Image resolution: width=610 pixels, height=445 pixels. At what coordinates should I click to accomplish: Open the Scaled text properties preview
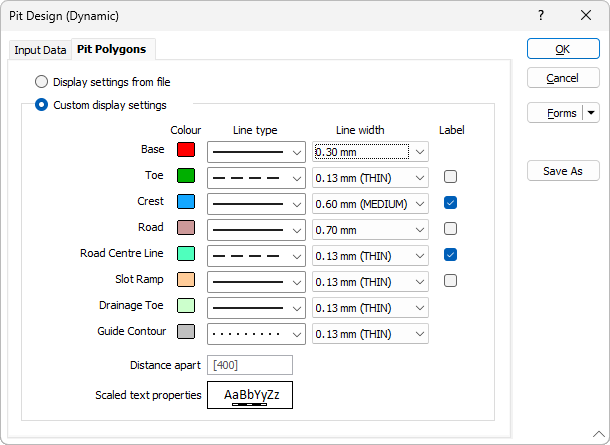coord(250,395)
